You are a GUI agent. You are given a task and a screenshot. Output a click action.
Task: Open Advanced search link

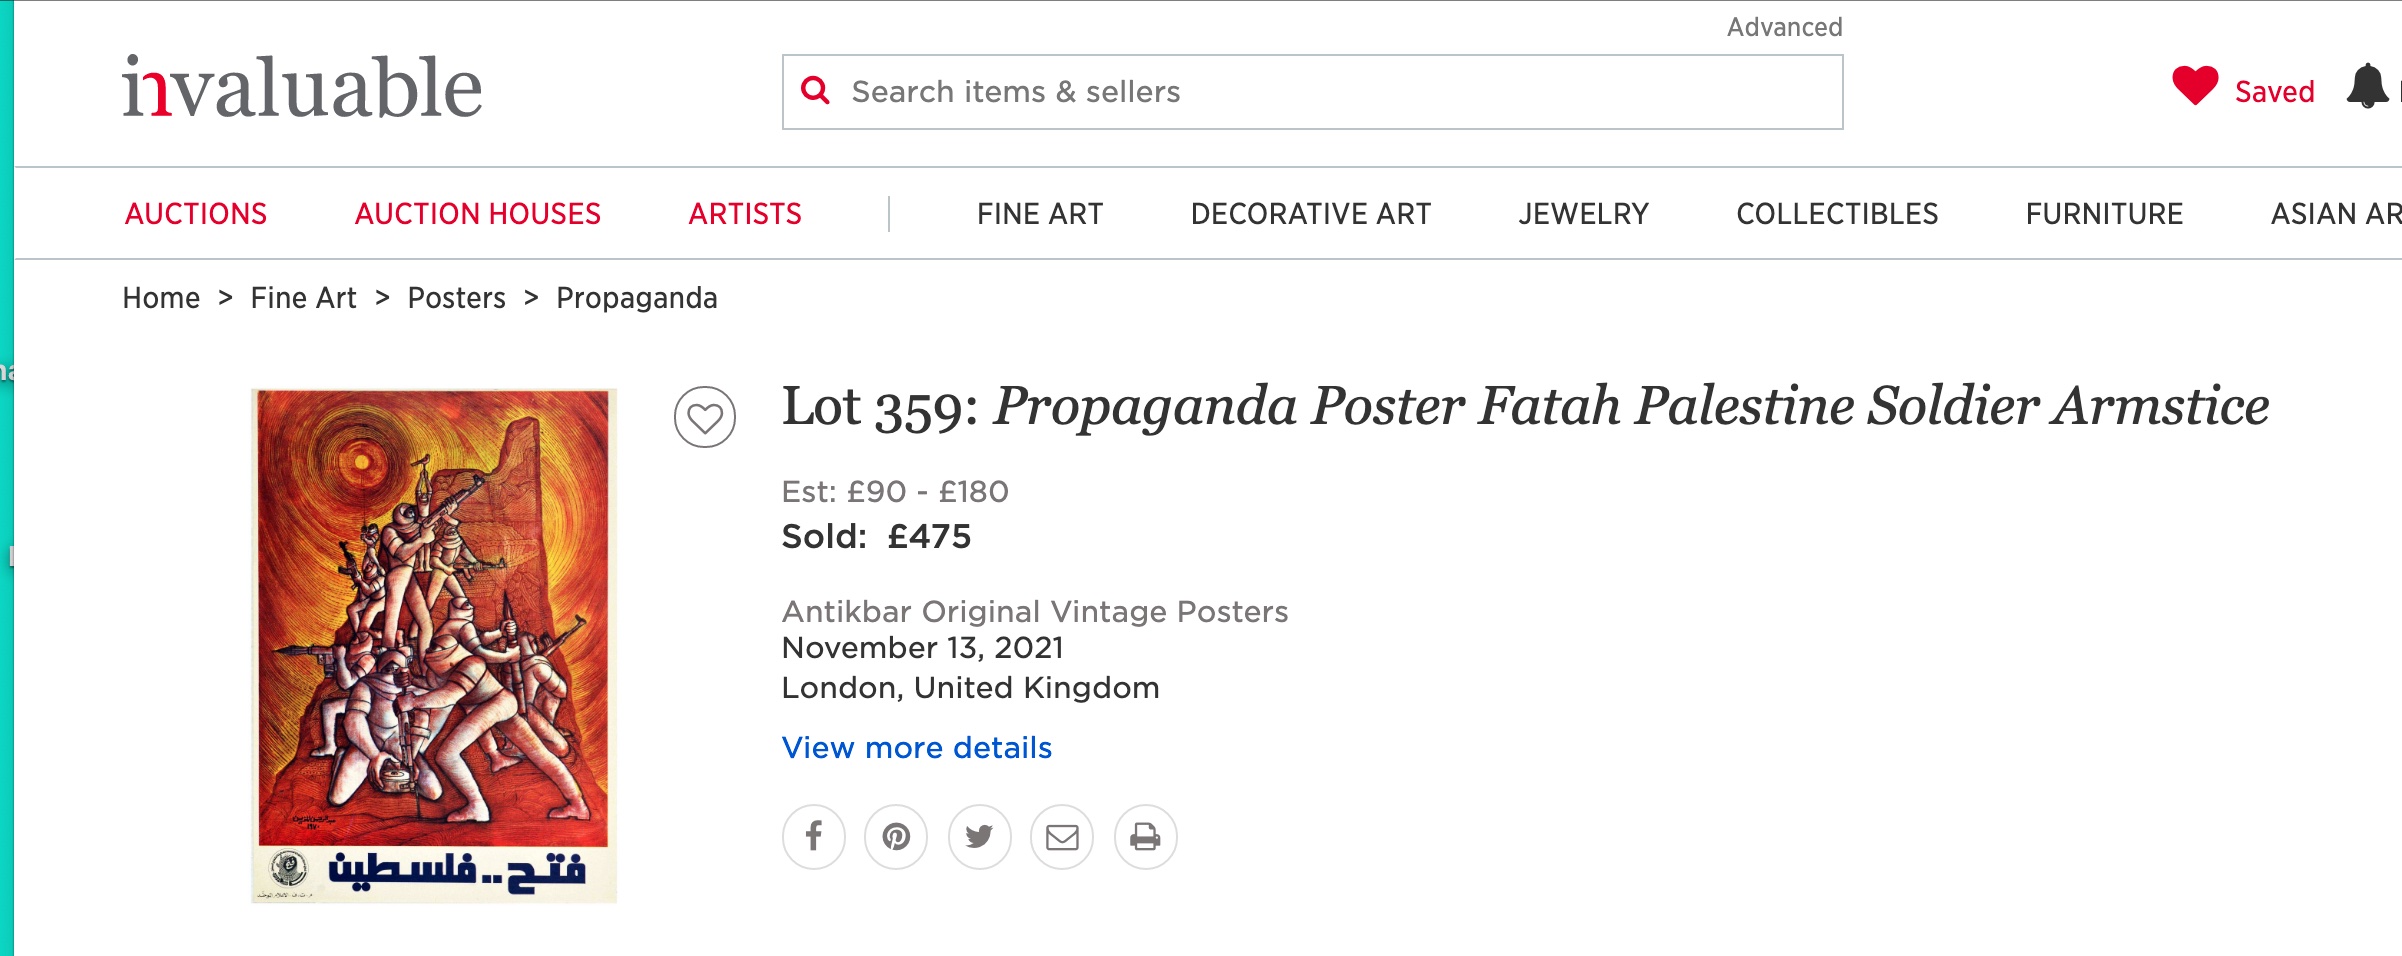[x=1784, y=27]
